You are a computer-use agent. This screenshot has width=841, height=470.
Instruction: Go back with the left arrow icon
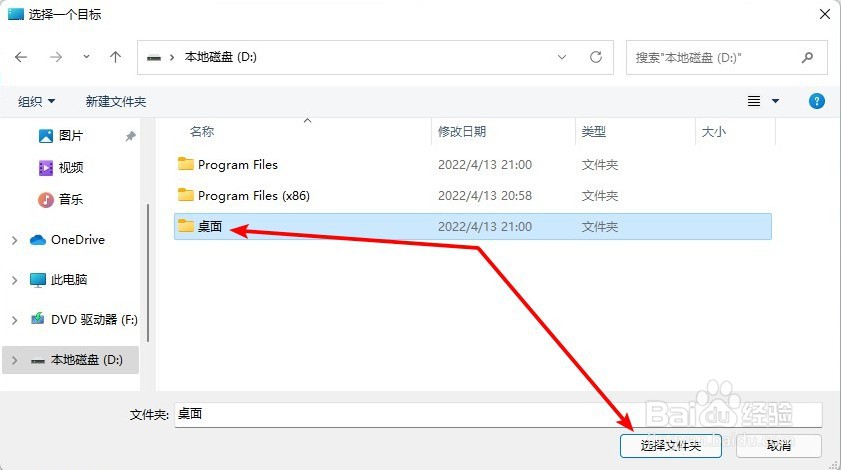21,57
